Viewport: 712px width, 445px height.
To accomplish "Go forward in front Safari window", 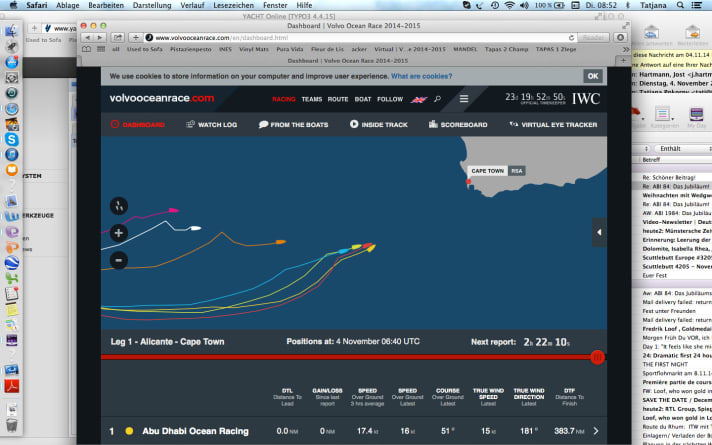I will 99,38.
